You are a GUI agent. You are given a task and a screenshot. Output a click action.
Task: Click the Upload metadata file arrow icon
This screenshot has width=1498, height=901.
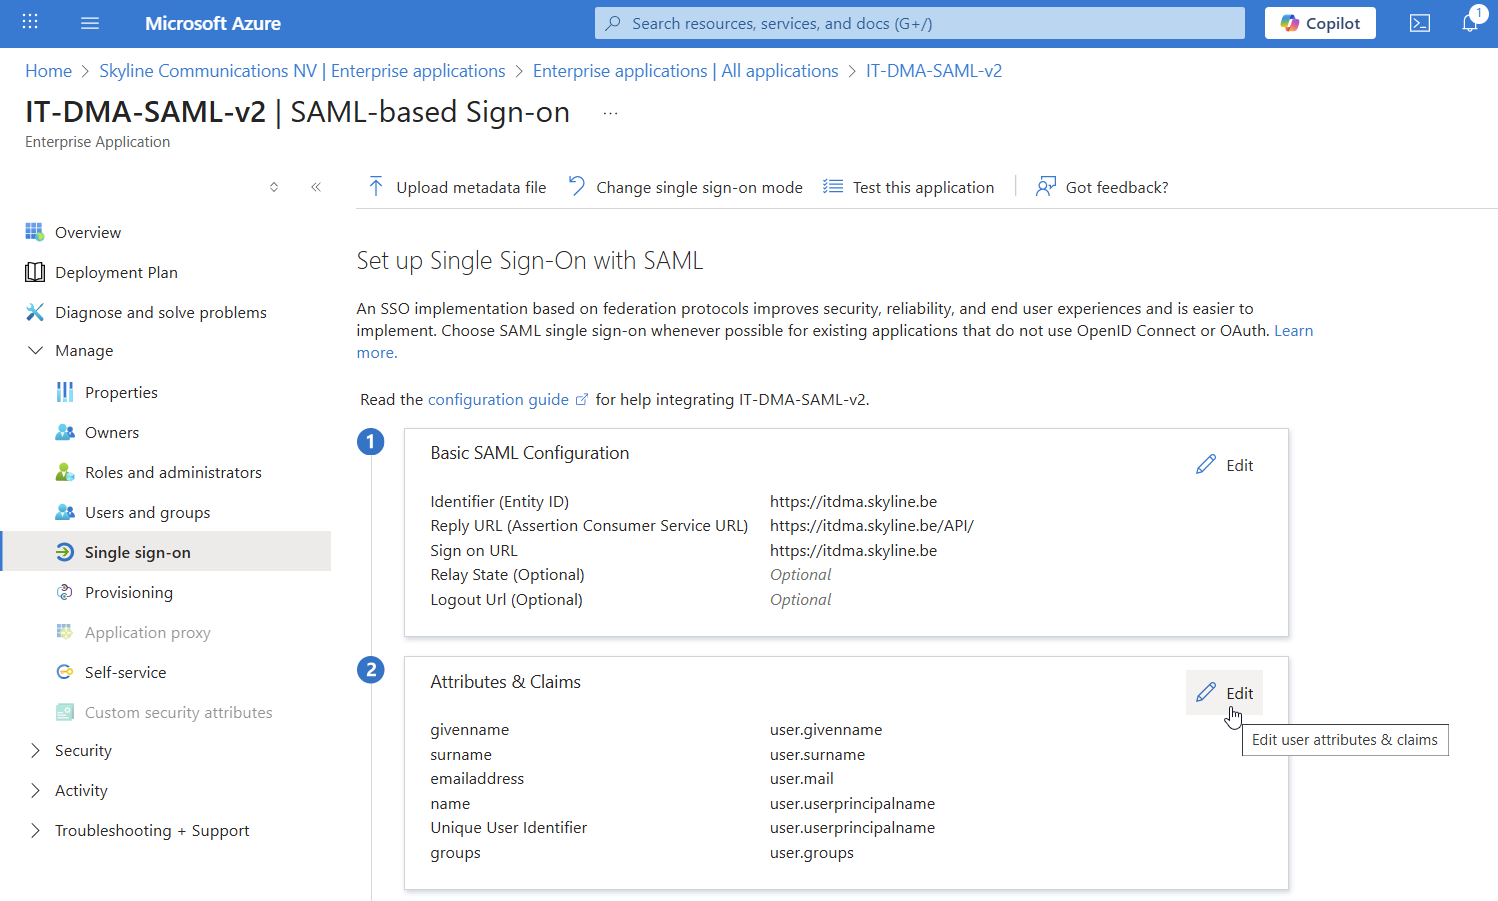click(x=376, y=187)
